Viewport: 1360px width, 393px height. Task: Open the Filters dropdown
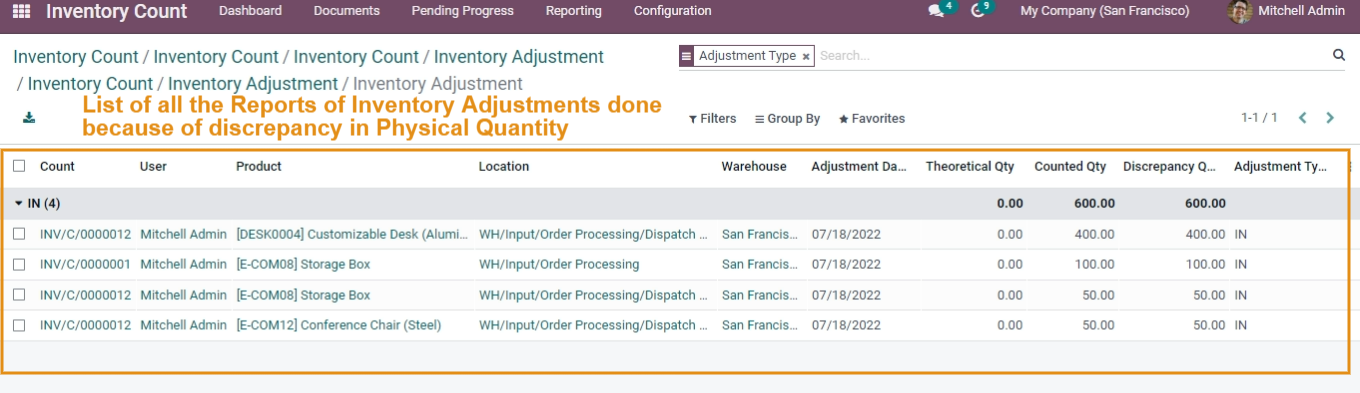[x=713, y=118]
